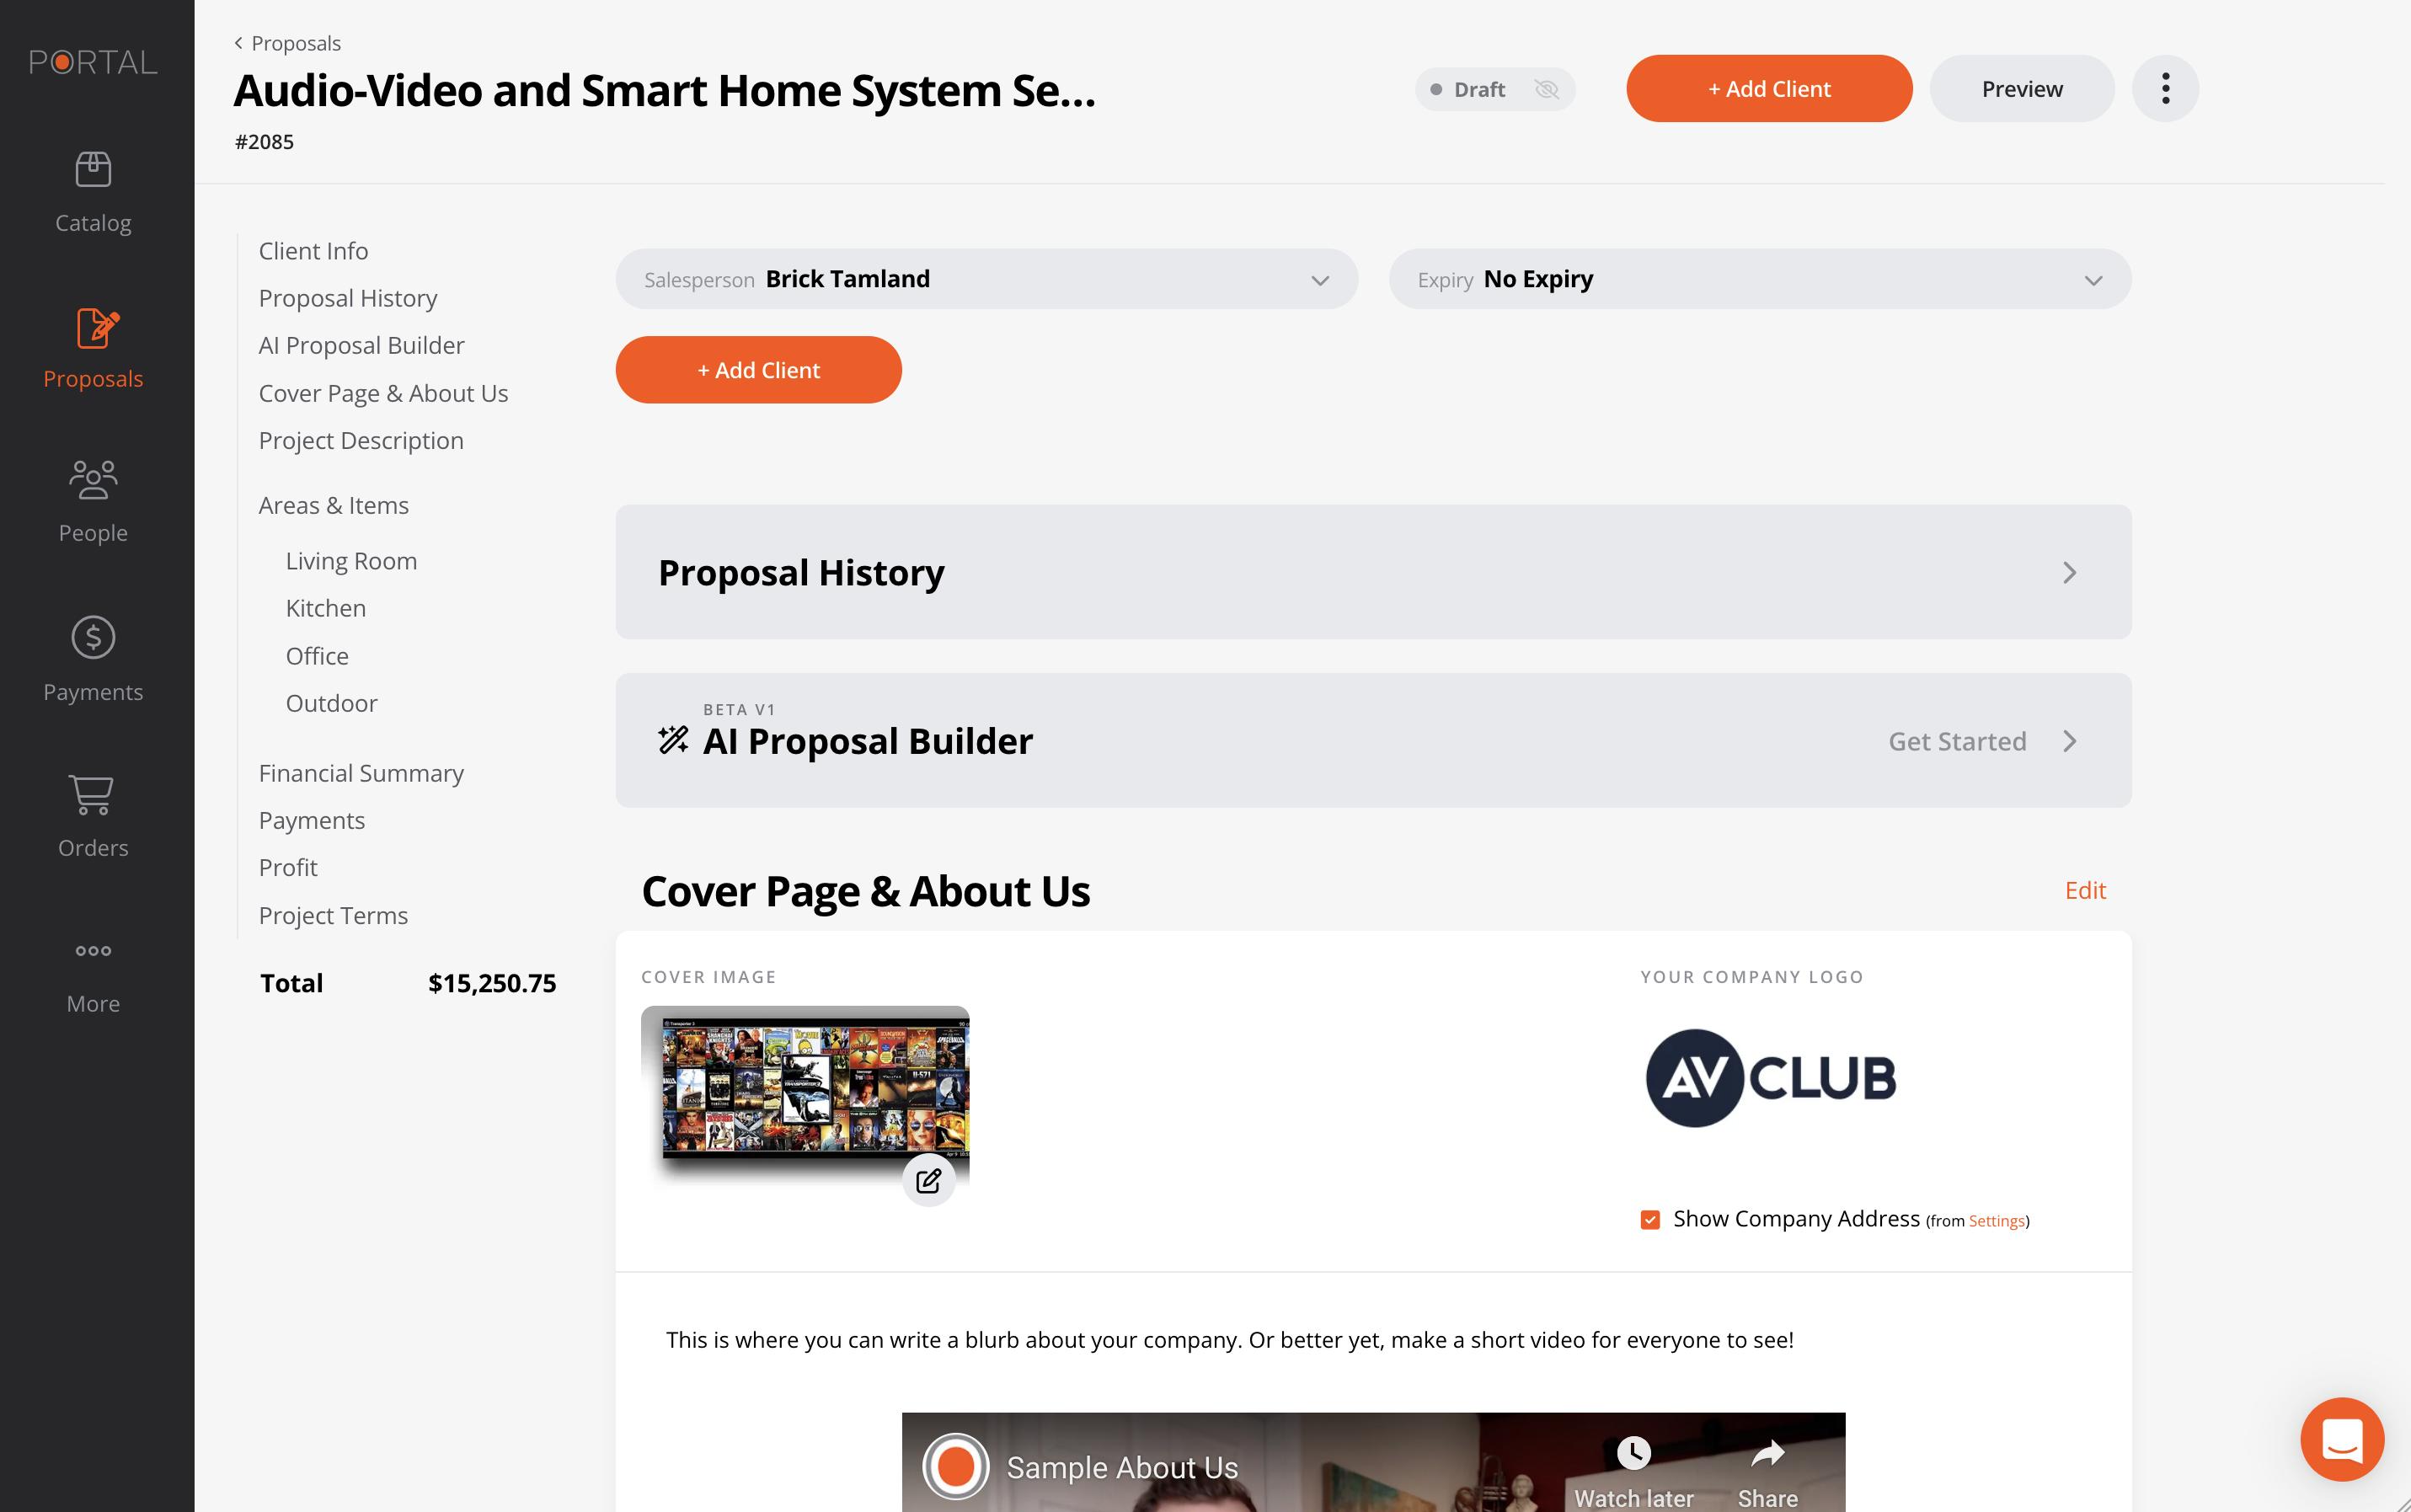This screenshot has height=1512, width=2411.
Task: Select Living Room in Areas list
Action: pos(351,561)
